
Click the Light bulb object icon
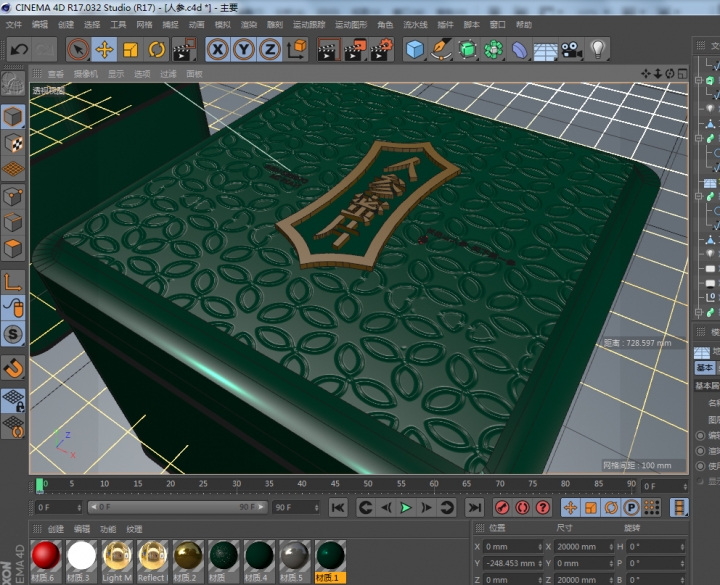[x=598, y=48]
